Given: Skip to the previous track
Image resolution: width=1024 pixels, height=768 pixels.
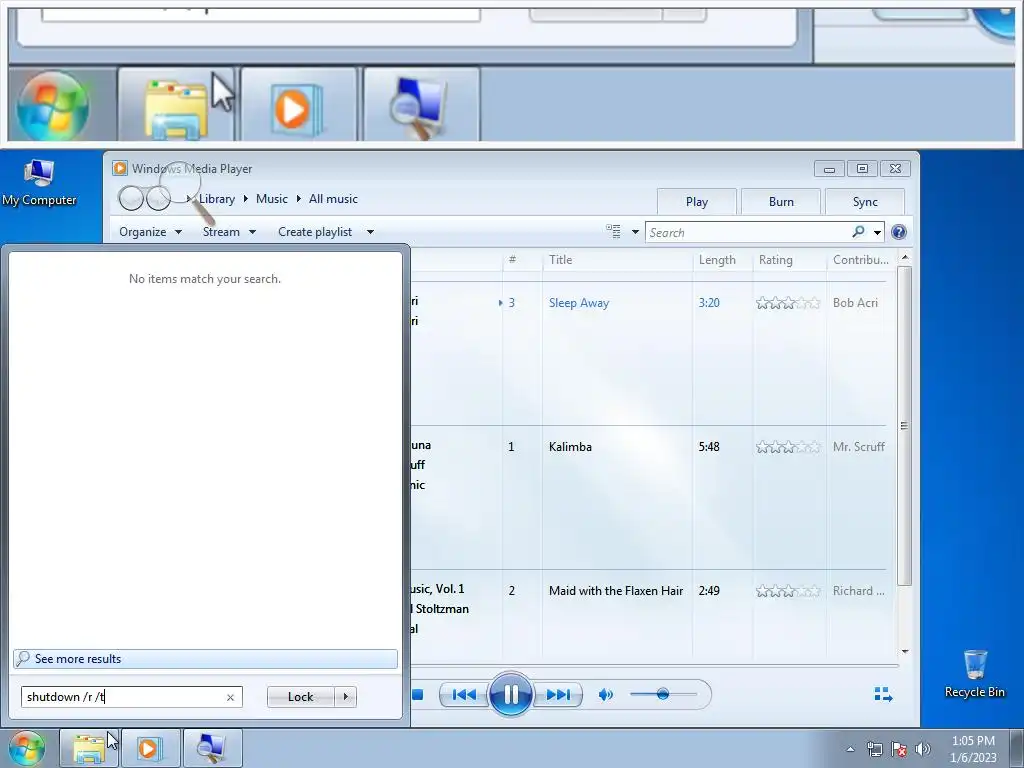Looking at the screenshot, I should (464, 695).
